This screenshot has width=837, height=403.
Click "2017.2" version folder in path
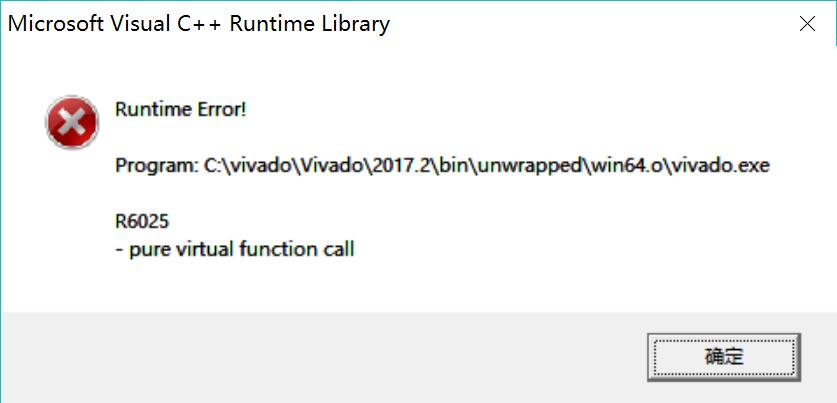click(406, 165)
